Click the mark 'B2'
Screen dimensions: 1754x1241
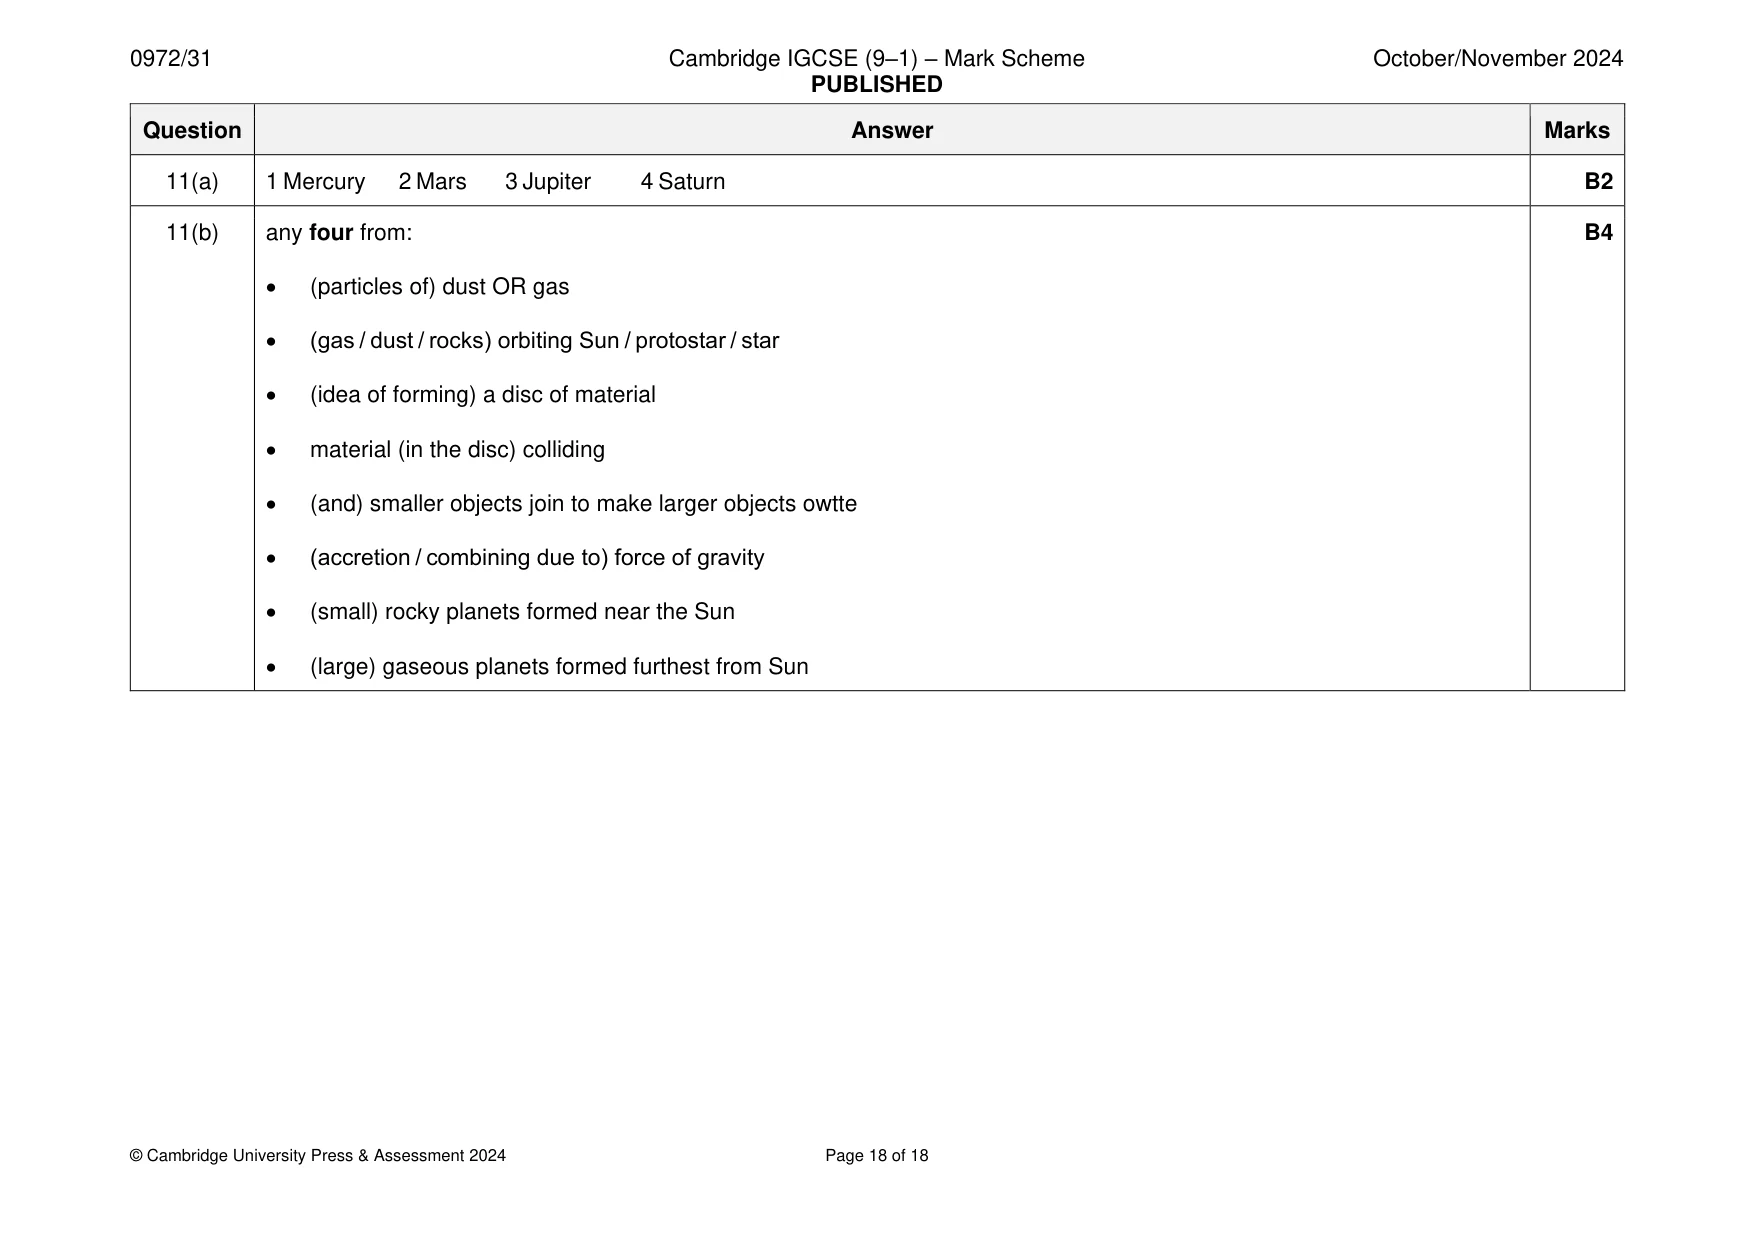click(1598, 181)
